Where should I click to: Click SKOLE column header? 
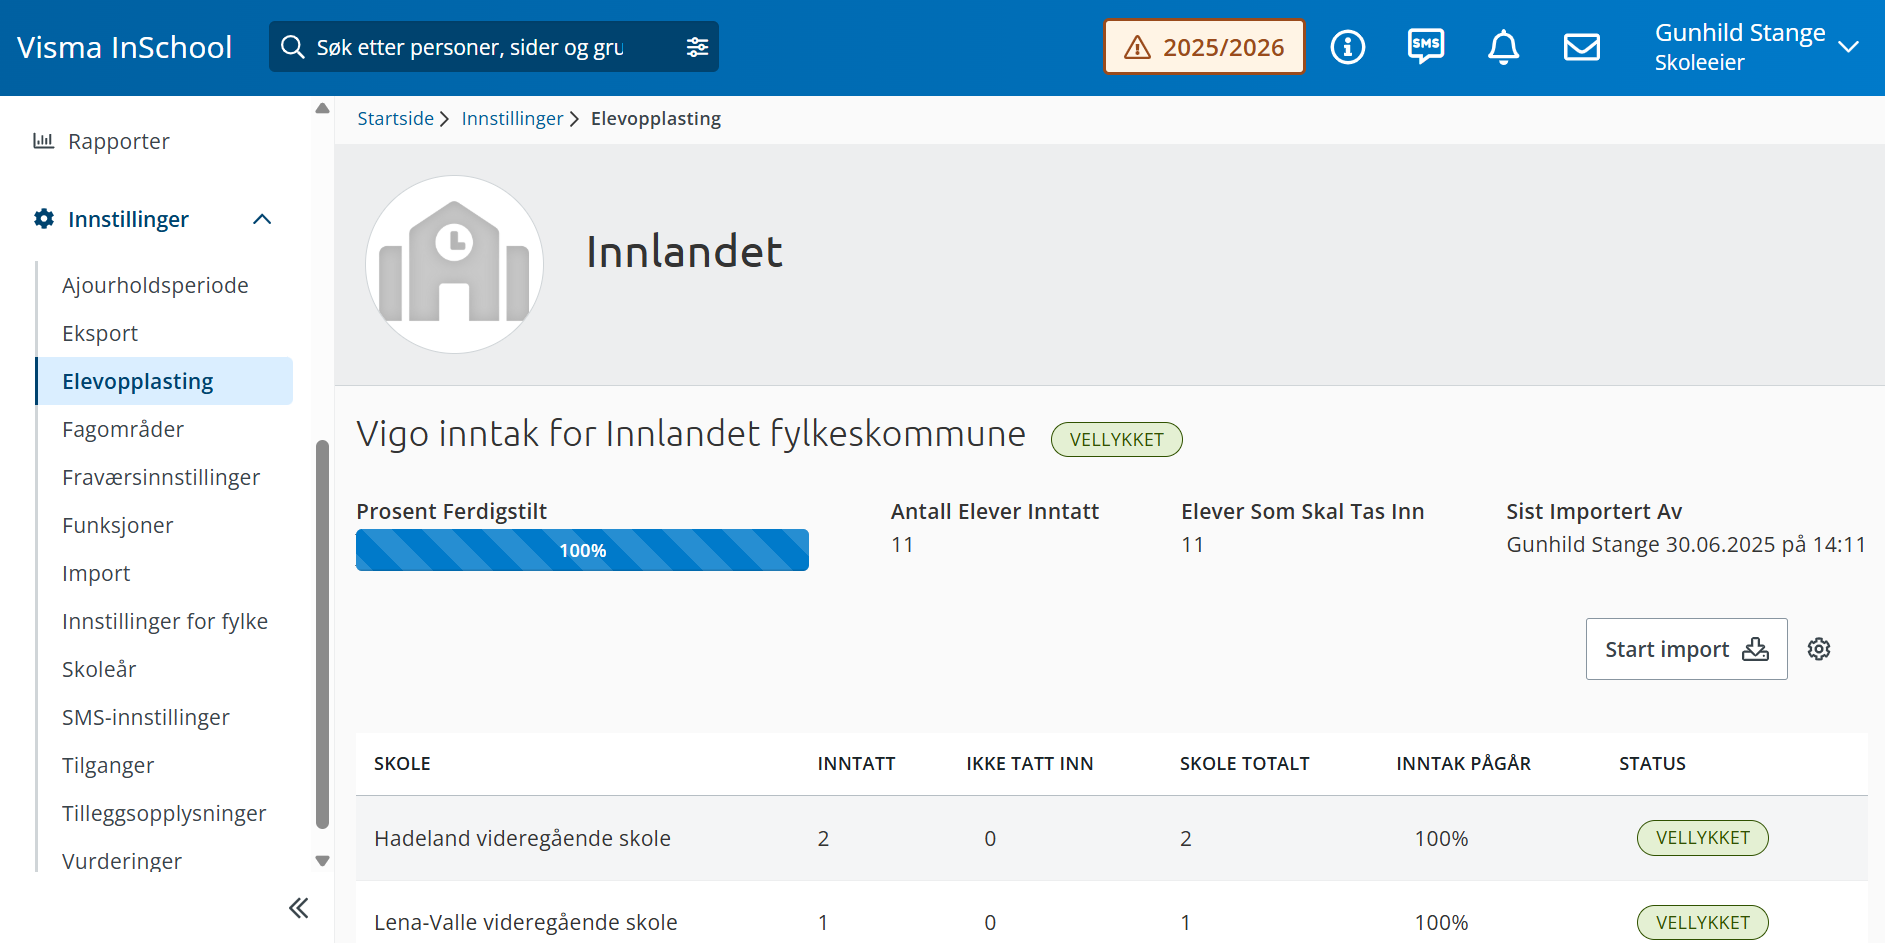coord(402,764)
